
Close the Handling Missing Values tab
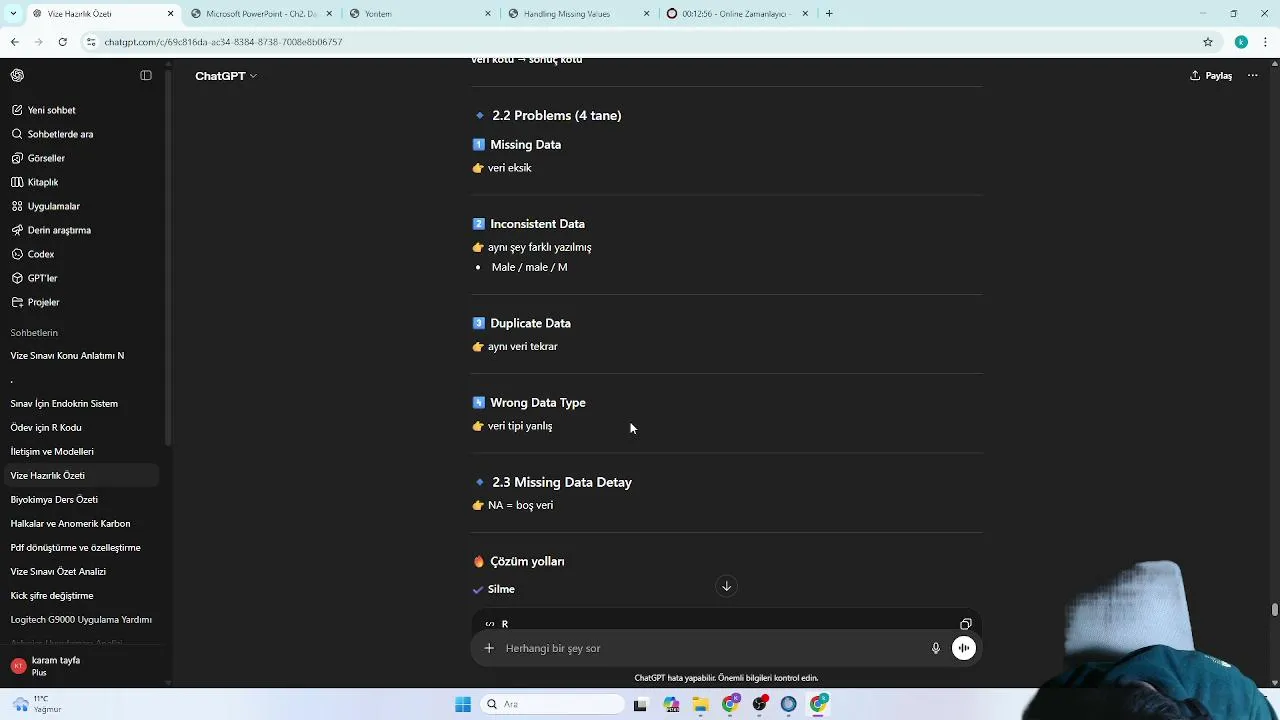click(646, 14)
